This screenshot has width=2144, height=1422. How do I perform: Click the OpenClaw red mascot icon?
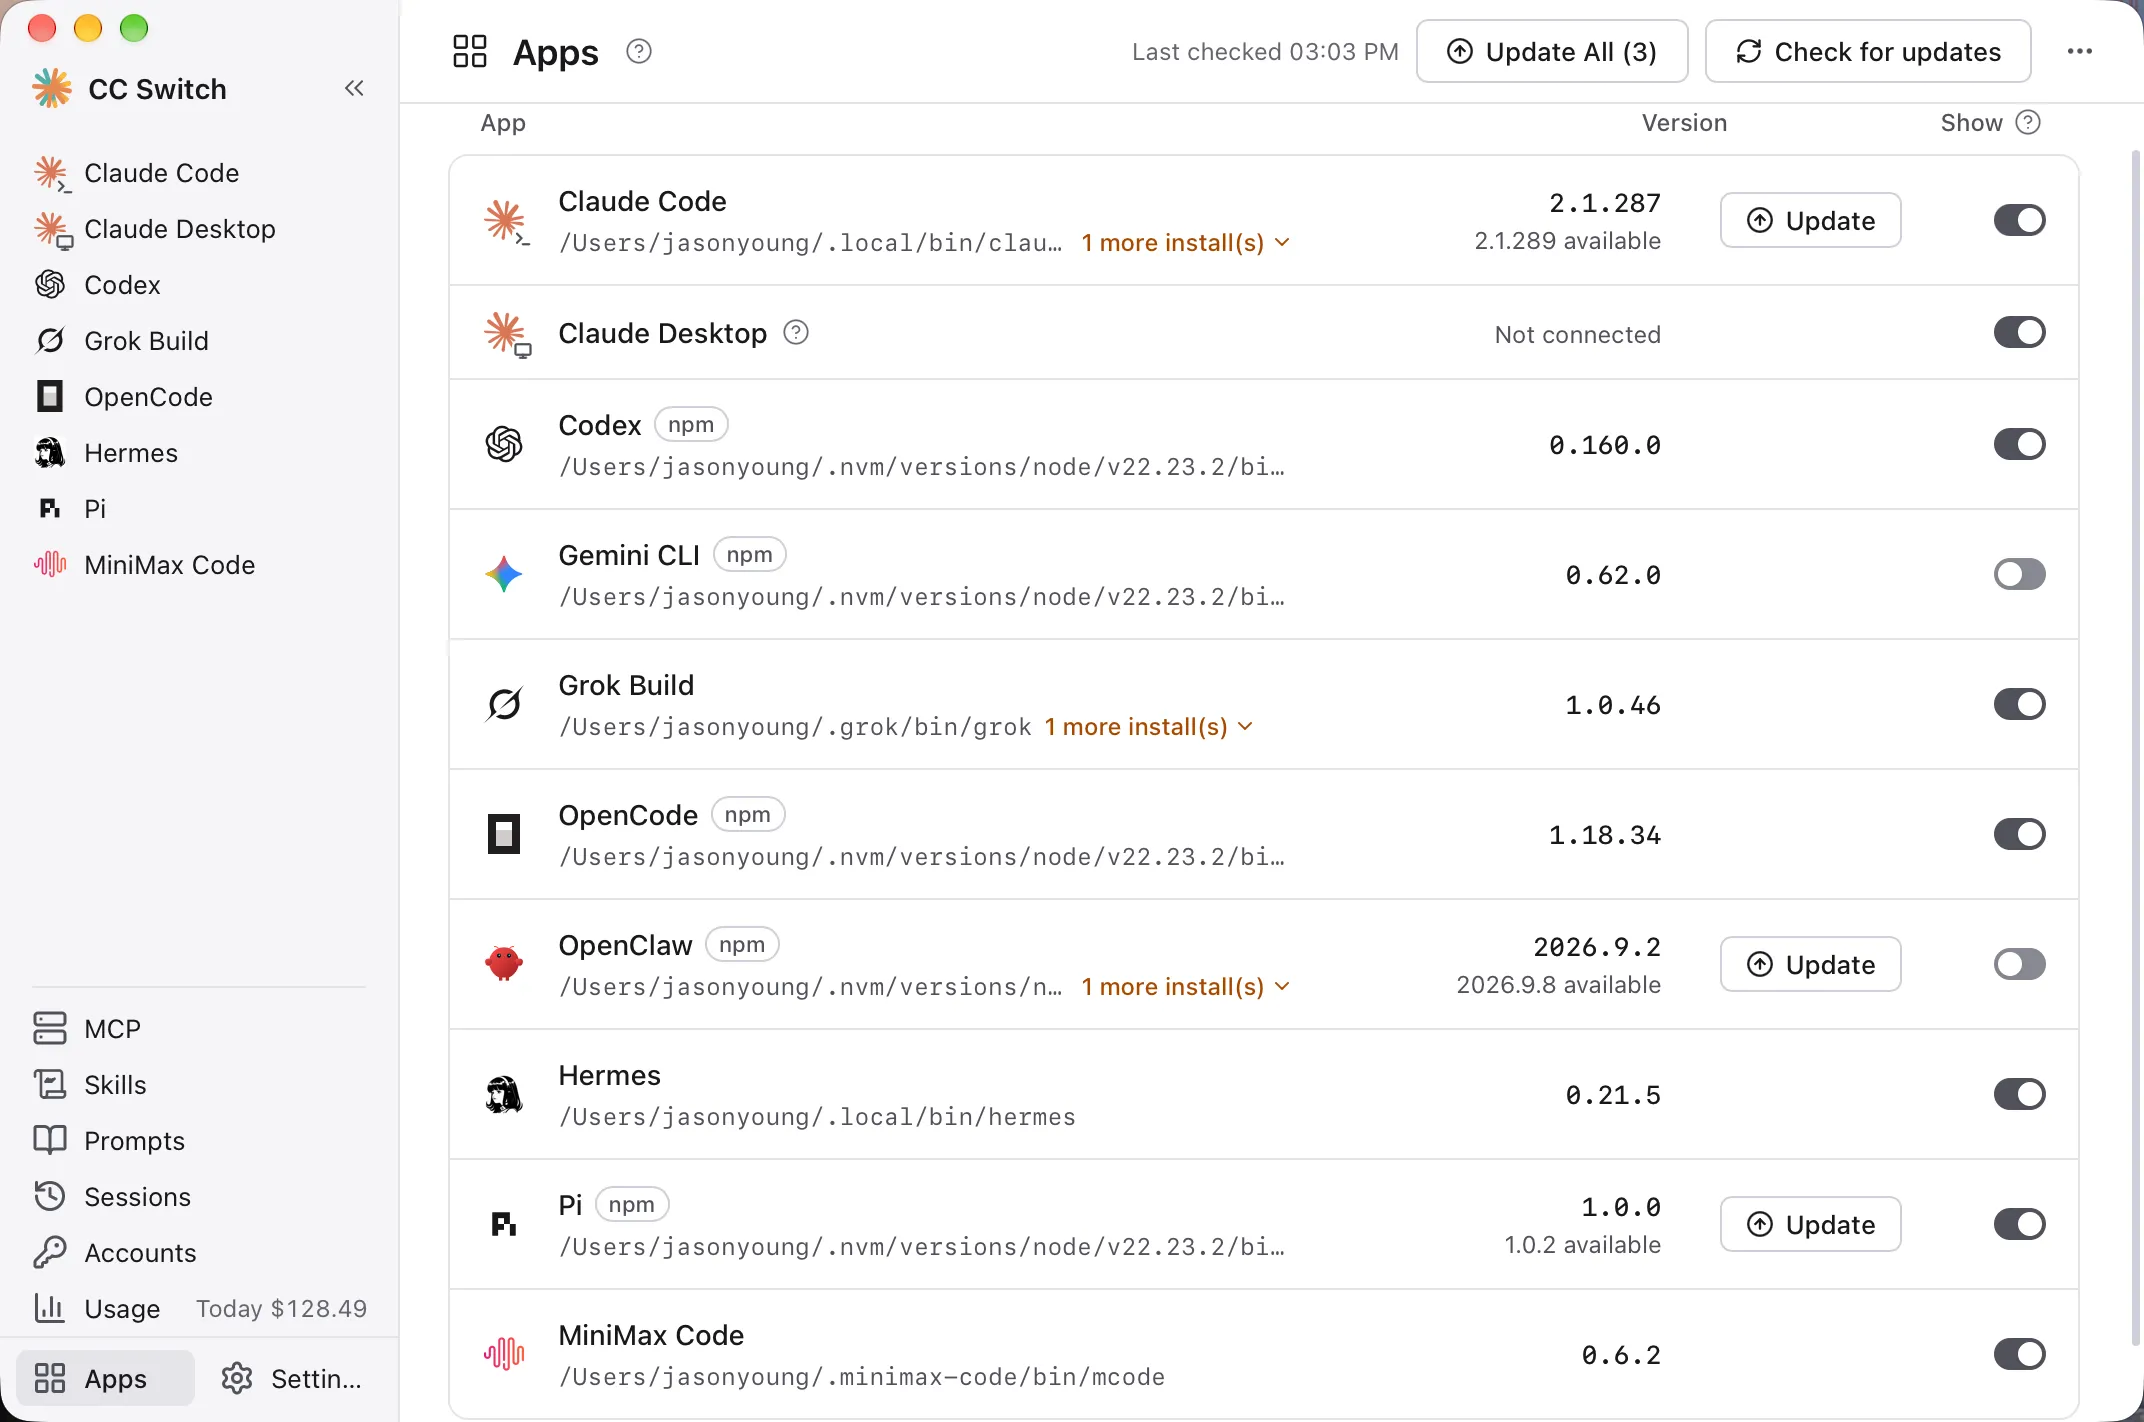click(x=504, y=964)
